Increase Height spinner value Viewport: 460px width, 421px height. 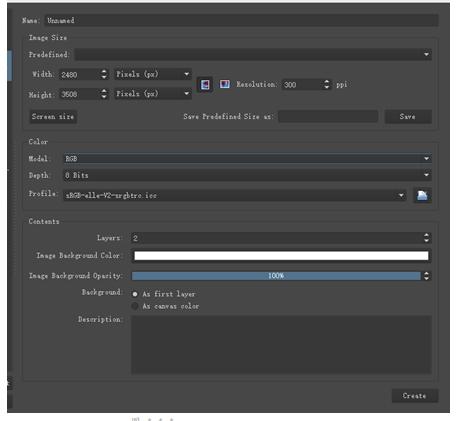[x=104, y=91]
